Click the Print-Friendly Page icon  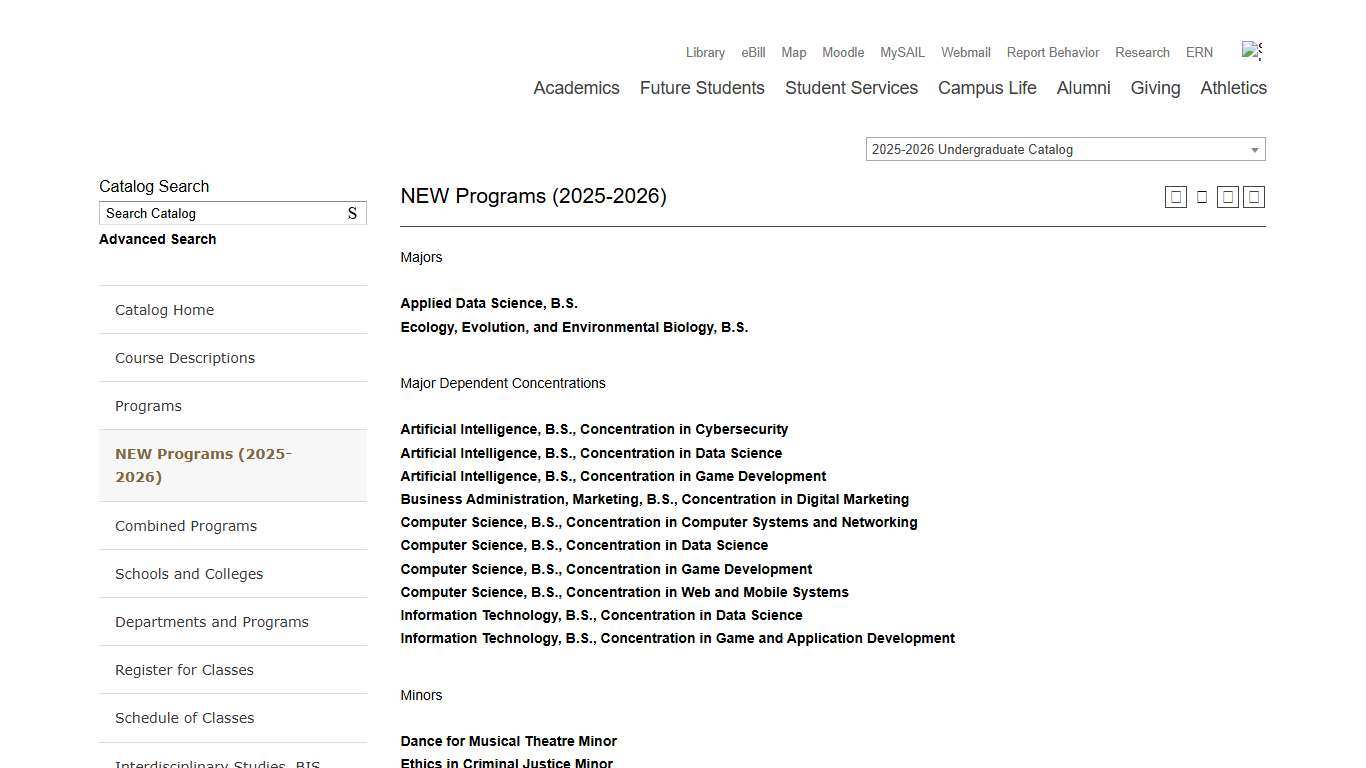pyautogui.click(x=1227, y=196)
